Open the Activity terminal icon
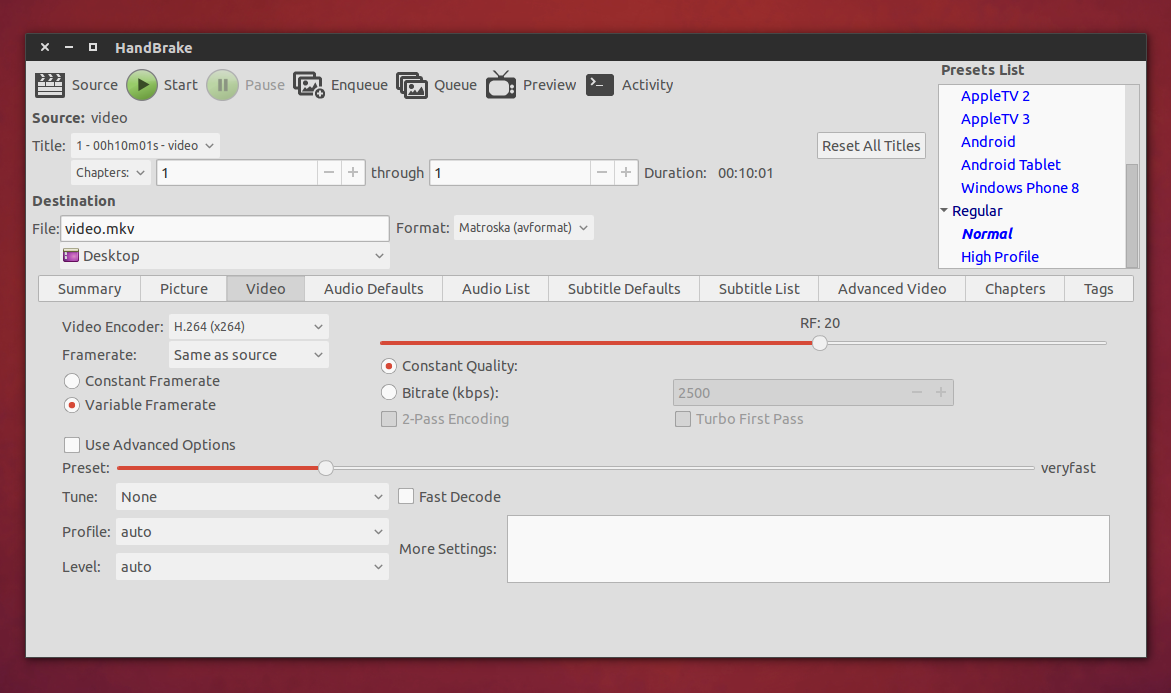Viewport: 1171px width, 693px height. point(600,85)
